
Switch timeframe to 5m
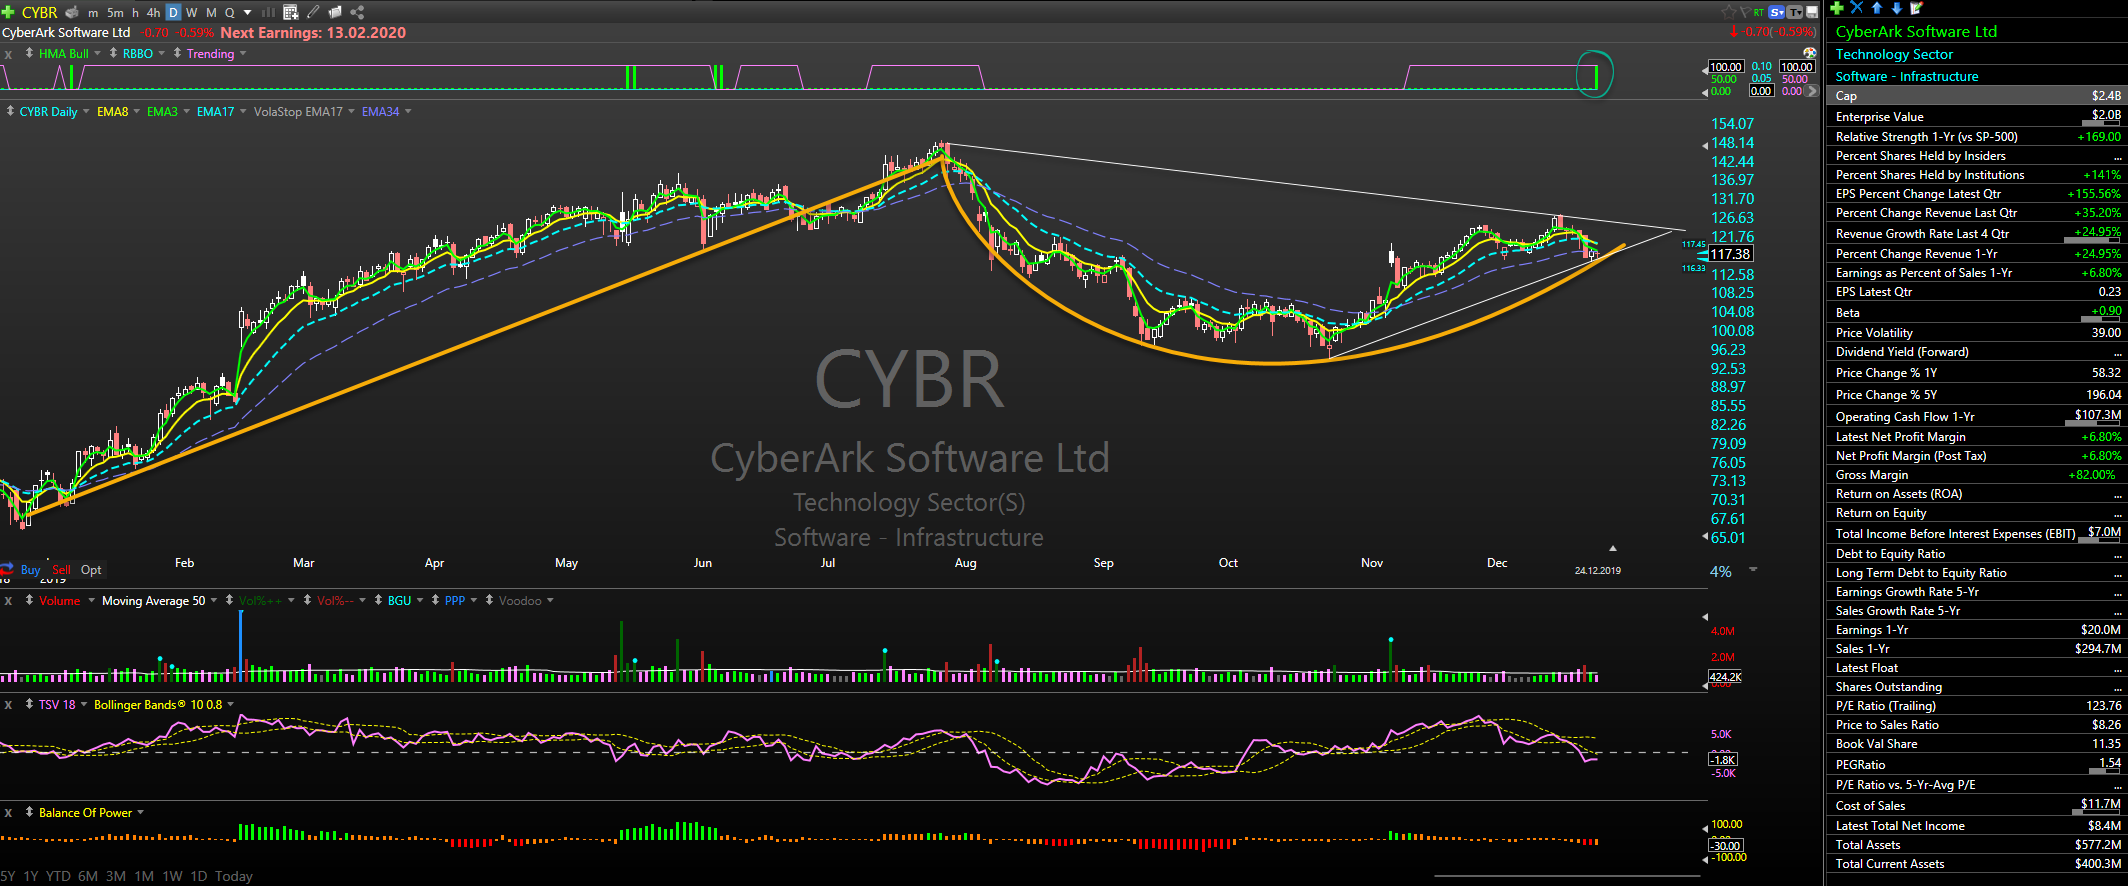(x=115, y=13)
